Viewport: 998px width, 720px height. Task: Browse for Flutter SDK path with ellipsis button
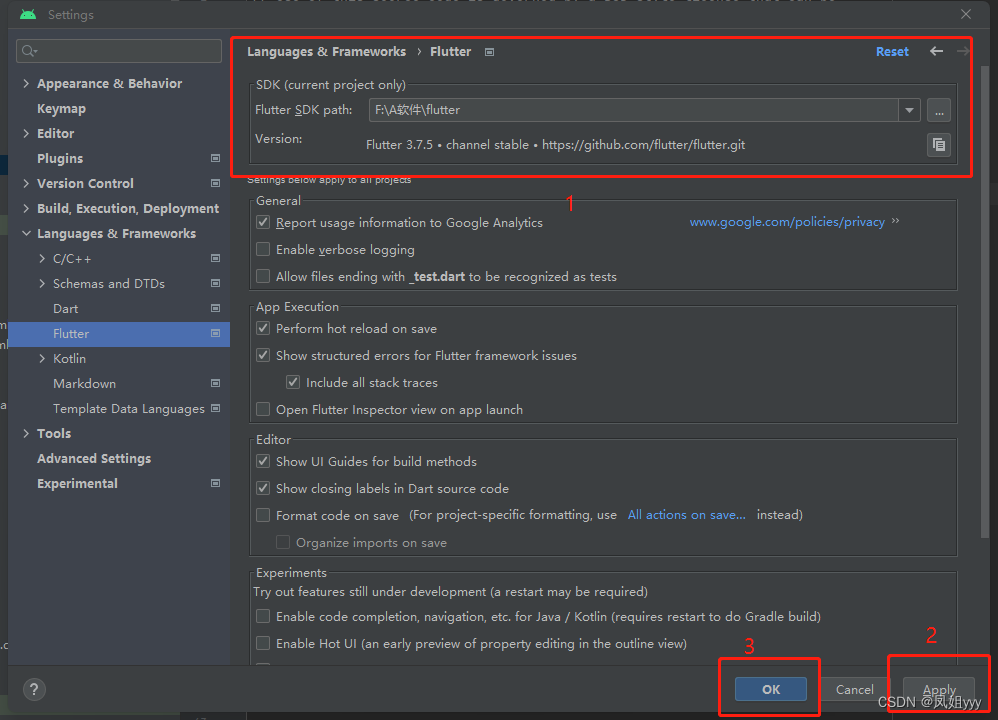pyautogui.click(x=939, y=110)
